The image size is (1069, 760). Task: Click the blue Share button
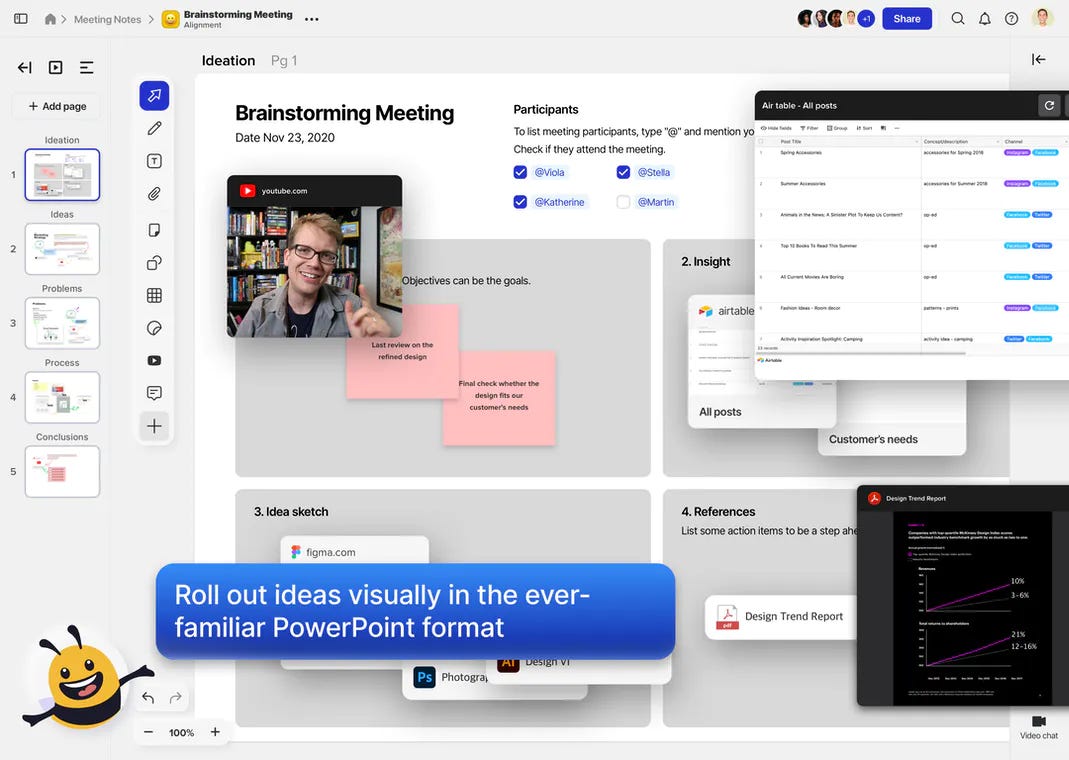(906, 19)
